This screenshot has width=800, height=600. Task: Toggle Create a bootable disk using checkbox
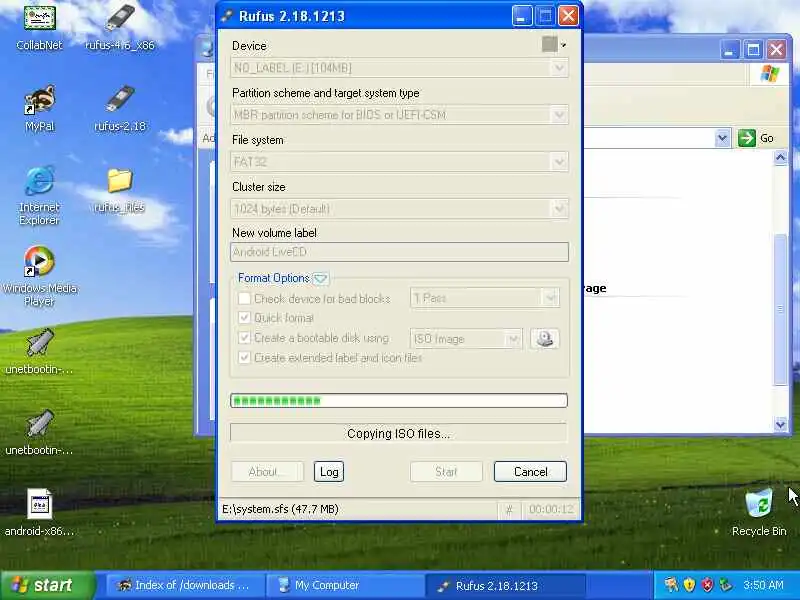244,338
